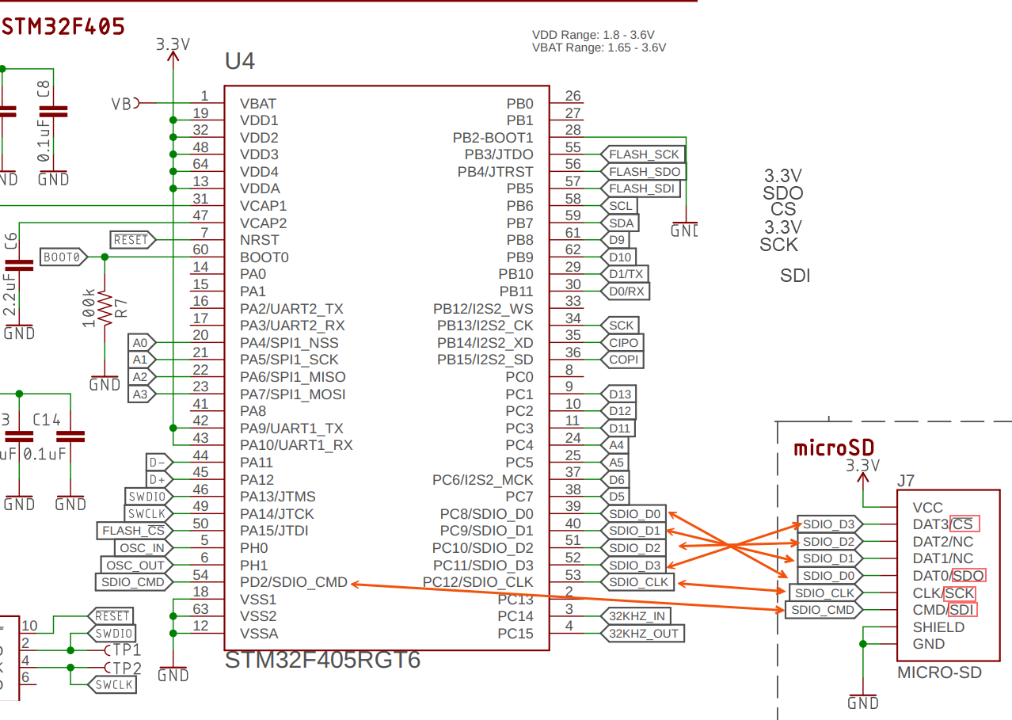Click the C14 capacitor symbol
This screenshot has width=1012, height=720.
70,437
